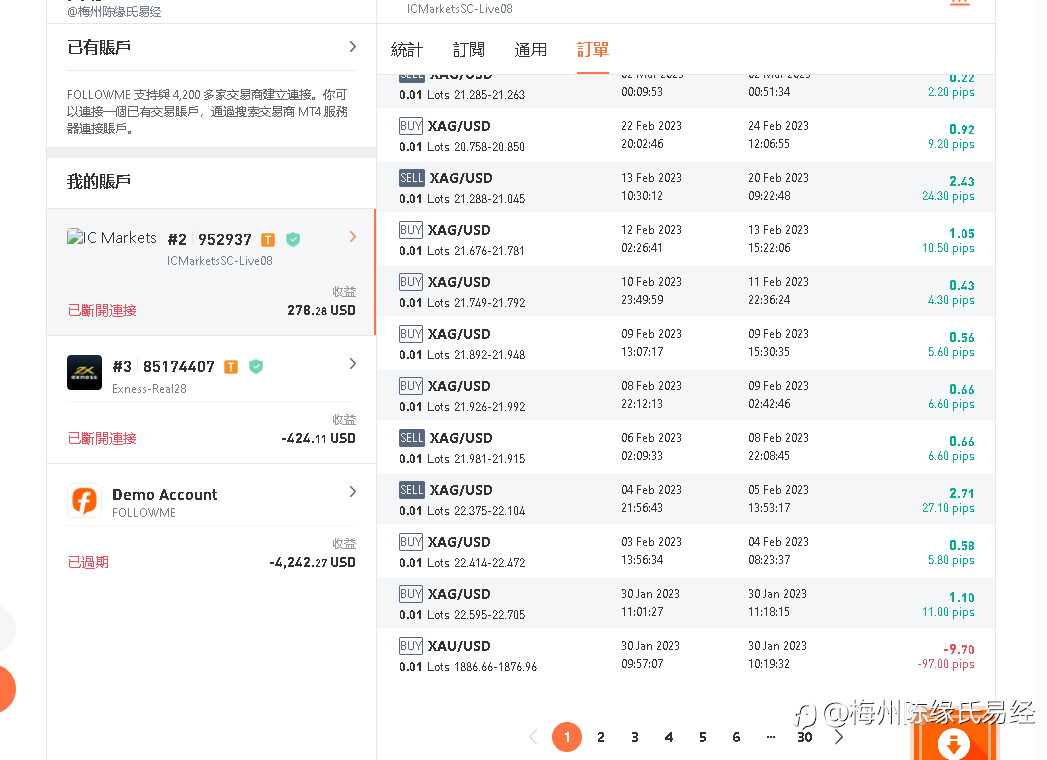
Task: Open the XAU/USD order from 30 Jan
Action: pyautogui.click(x=686, y=655)
